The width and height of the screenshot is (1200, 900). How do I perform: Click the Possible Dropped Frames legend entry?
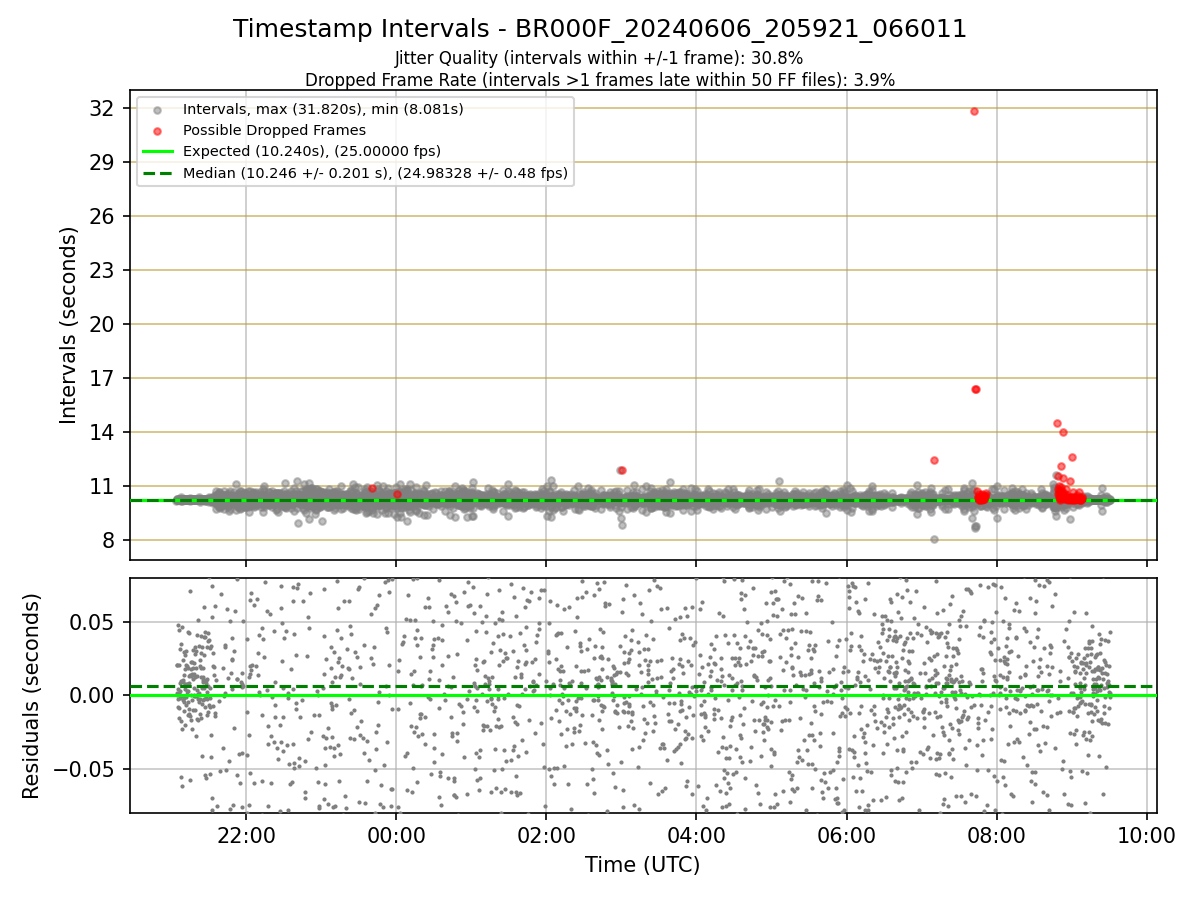pyautogui.click(x=274, y=130)
